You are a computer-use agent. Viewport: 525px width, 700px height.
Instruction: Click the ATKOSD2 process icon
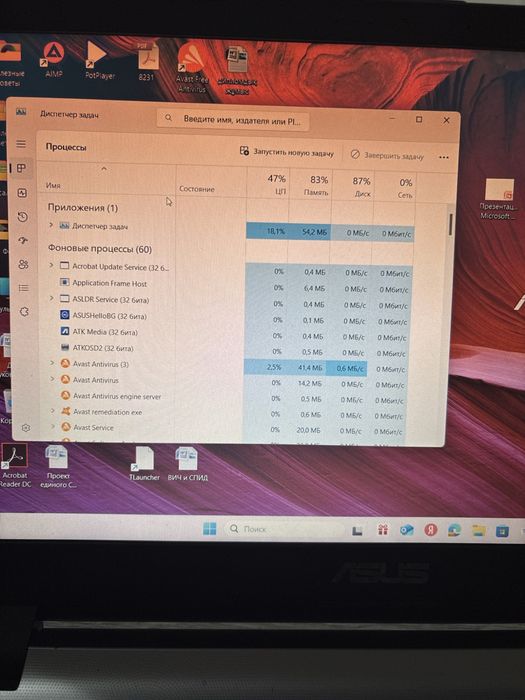point(65,347)
